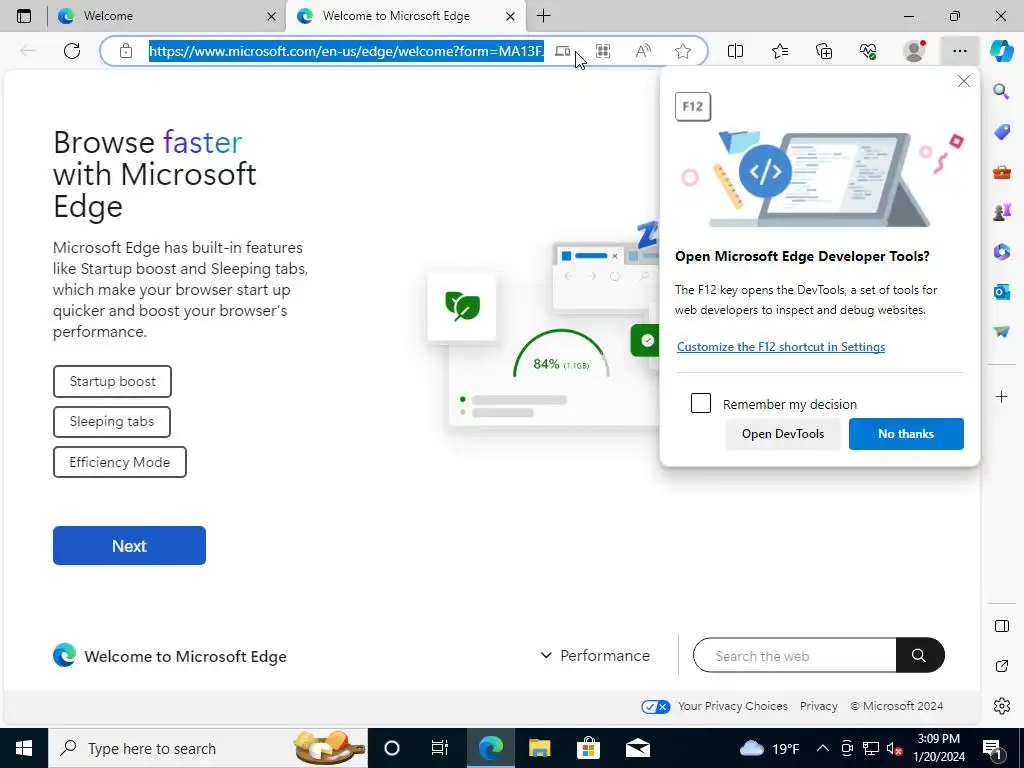Open the QR code generator icon
The height and width of the screenshot is (768, 1024).
(603, 51)
